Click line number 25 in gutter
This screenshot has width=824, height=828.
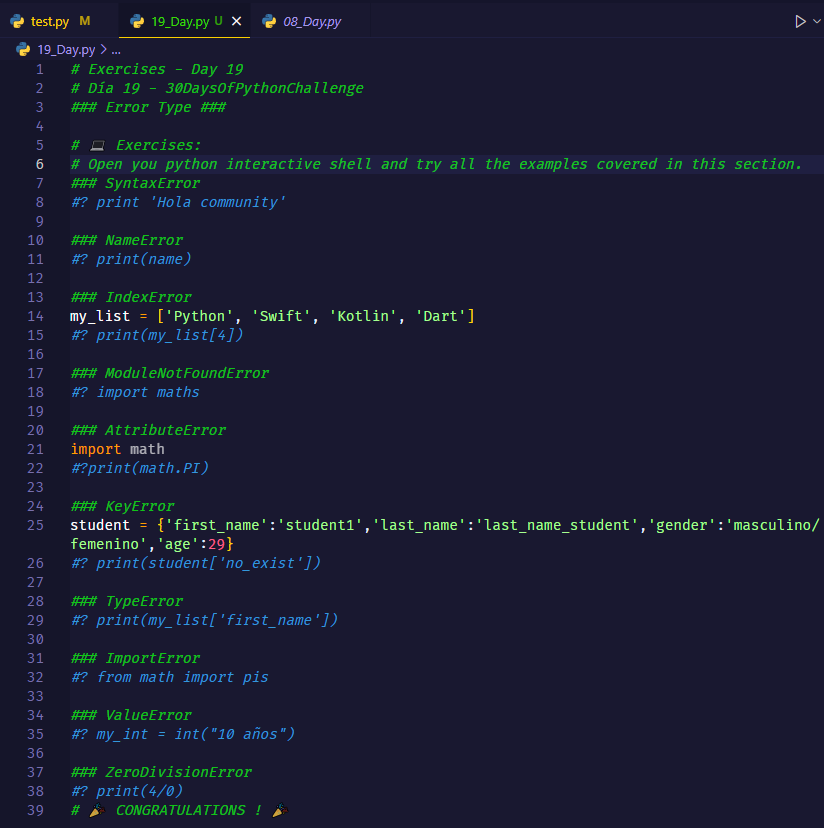pos(35,525)
